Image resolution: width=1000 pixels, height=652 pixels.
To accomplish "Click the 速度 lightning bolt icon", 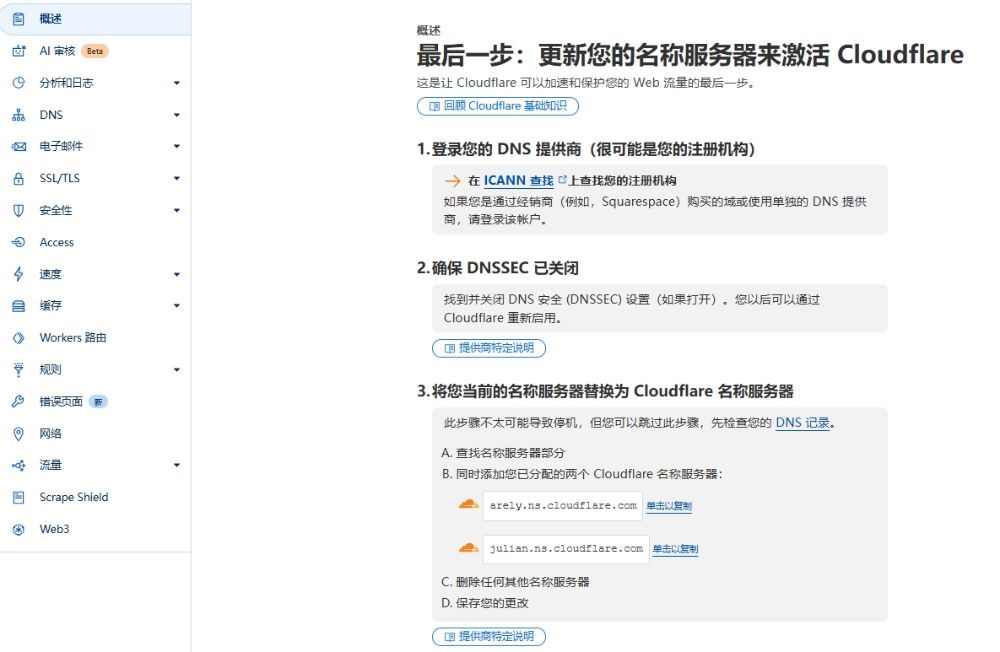I will coord(18,274).
